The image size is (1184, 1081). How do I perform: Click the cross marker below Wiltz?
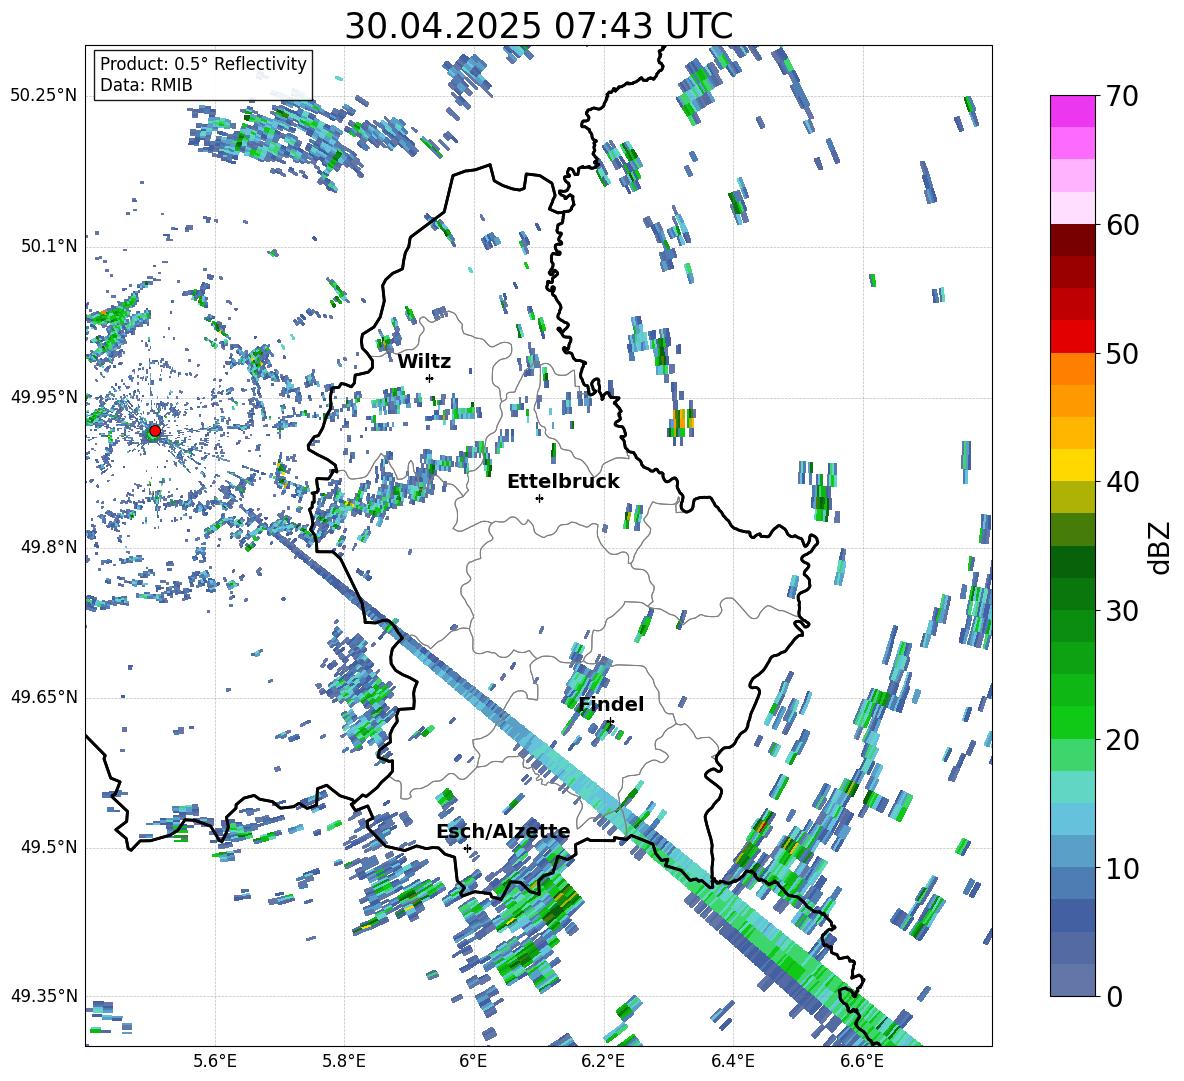(x=429, y=378)
